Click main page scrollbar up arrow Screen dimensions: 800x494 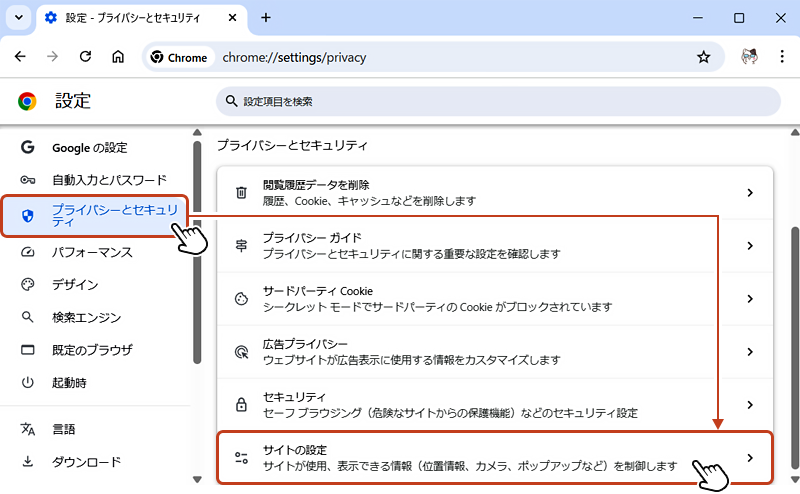(795, 133)
